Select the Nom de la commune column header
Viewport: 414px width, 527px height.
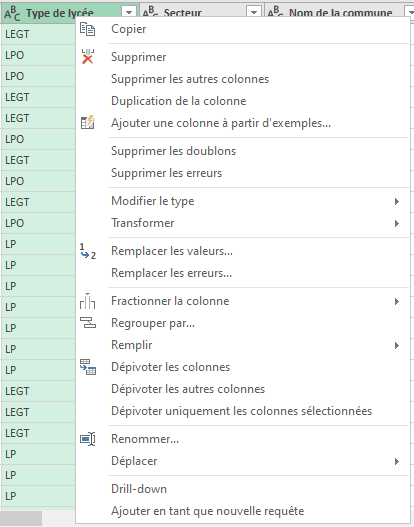(x=339, y=13)
